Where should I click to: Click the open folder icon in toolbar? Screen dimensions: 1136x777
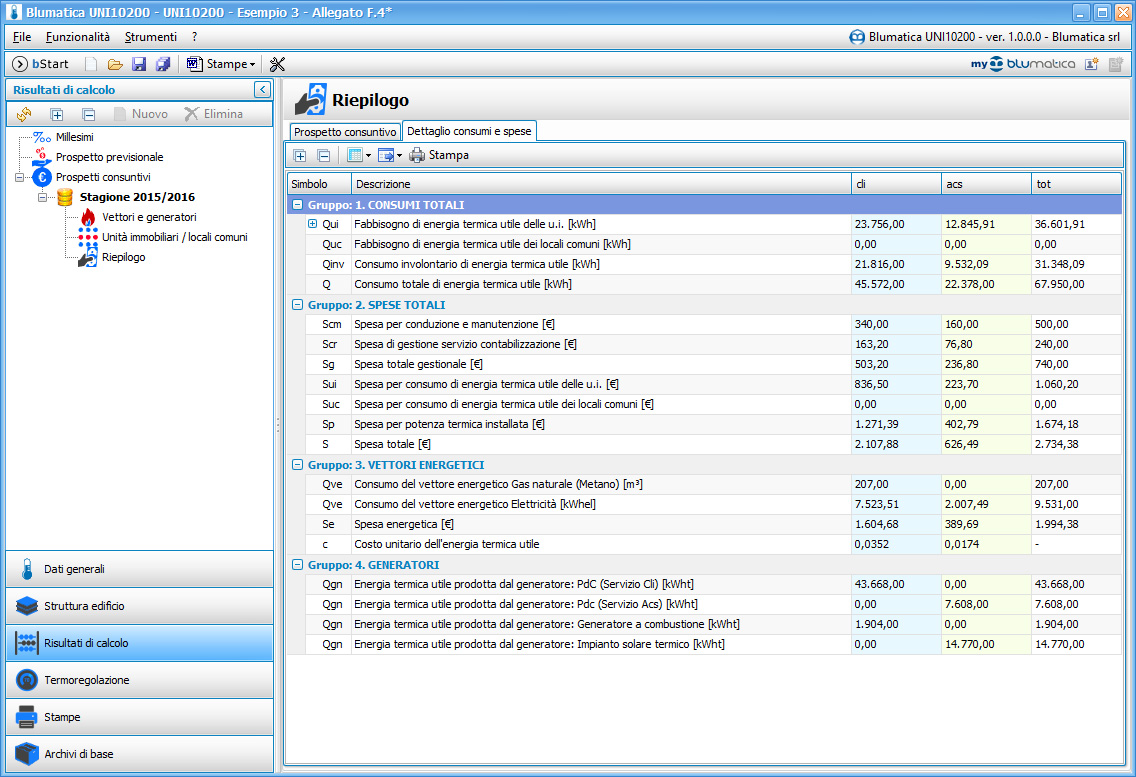coord(115,64)
